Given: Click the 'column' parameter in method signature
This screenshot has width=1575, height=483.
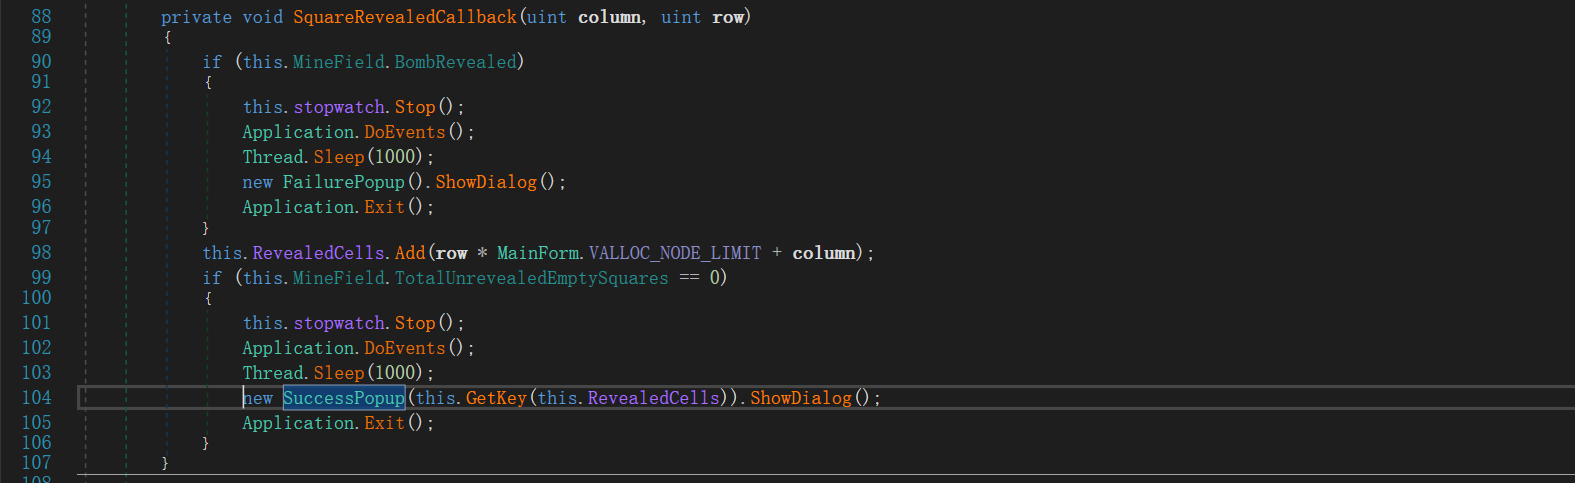Looking at the screenshot, I should pyautogui.click(x=609, y=17).
